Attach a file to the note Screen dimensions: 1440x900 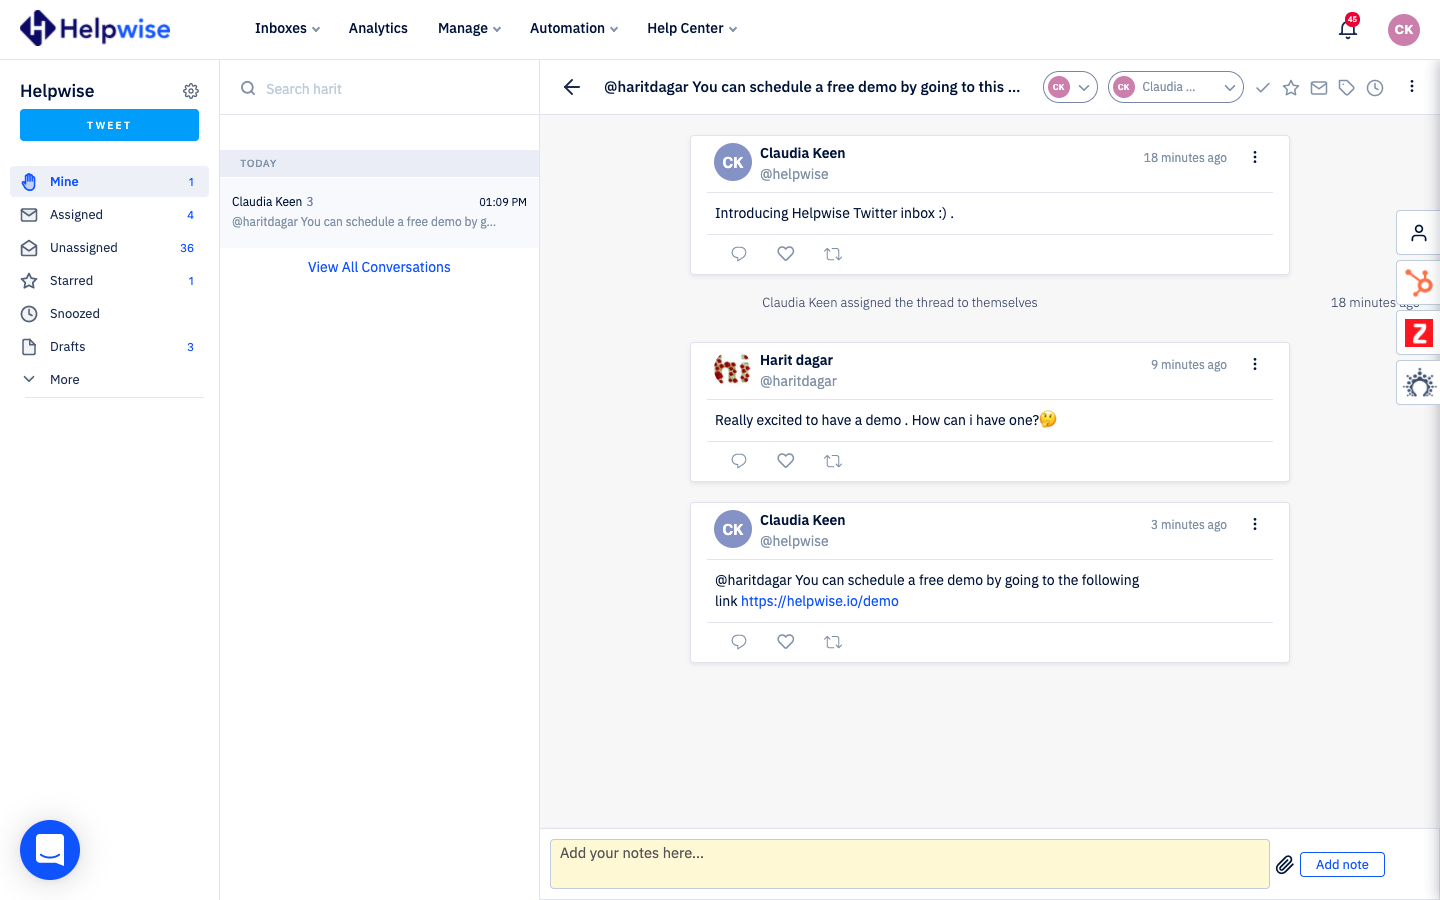[1285, 864]
